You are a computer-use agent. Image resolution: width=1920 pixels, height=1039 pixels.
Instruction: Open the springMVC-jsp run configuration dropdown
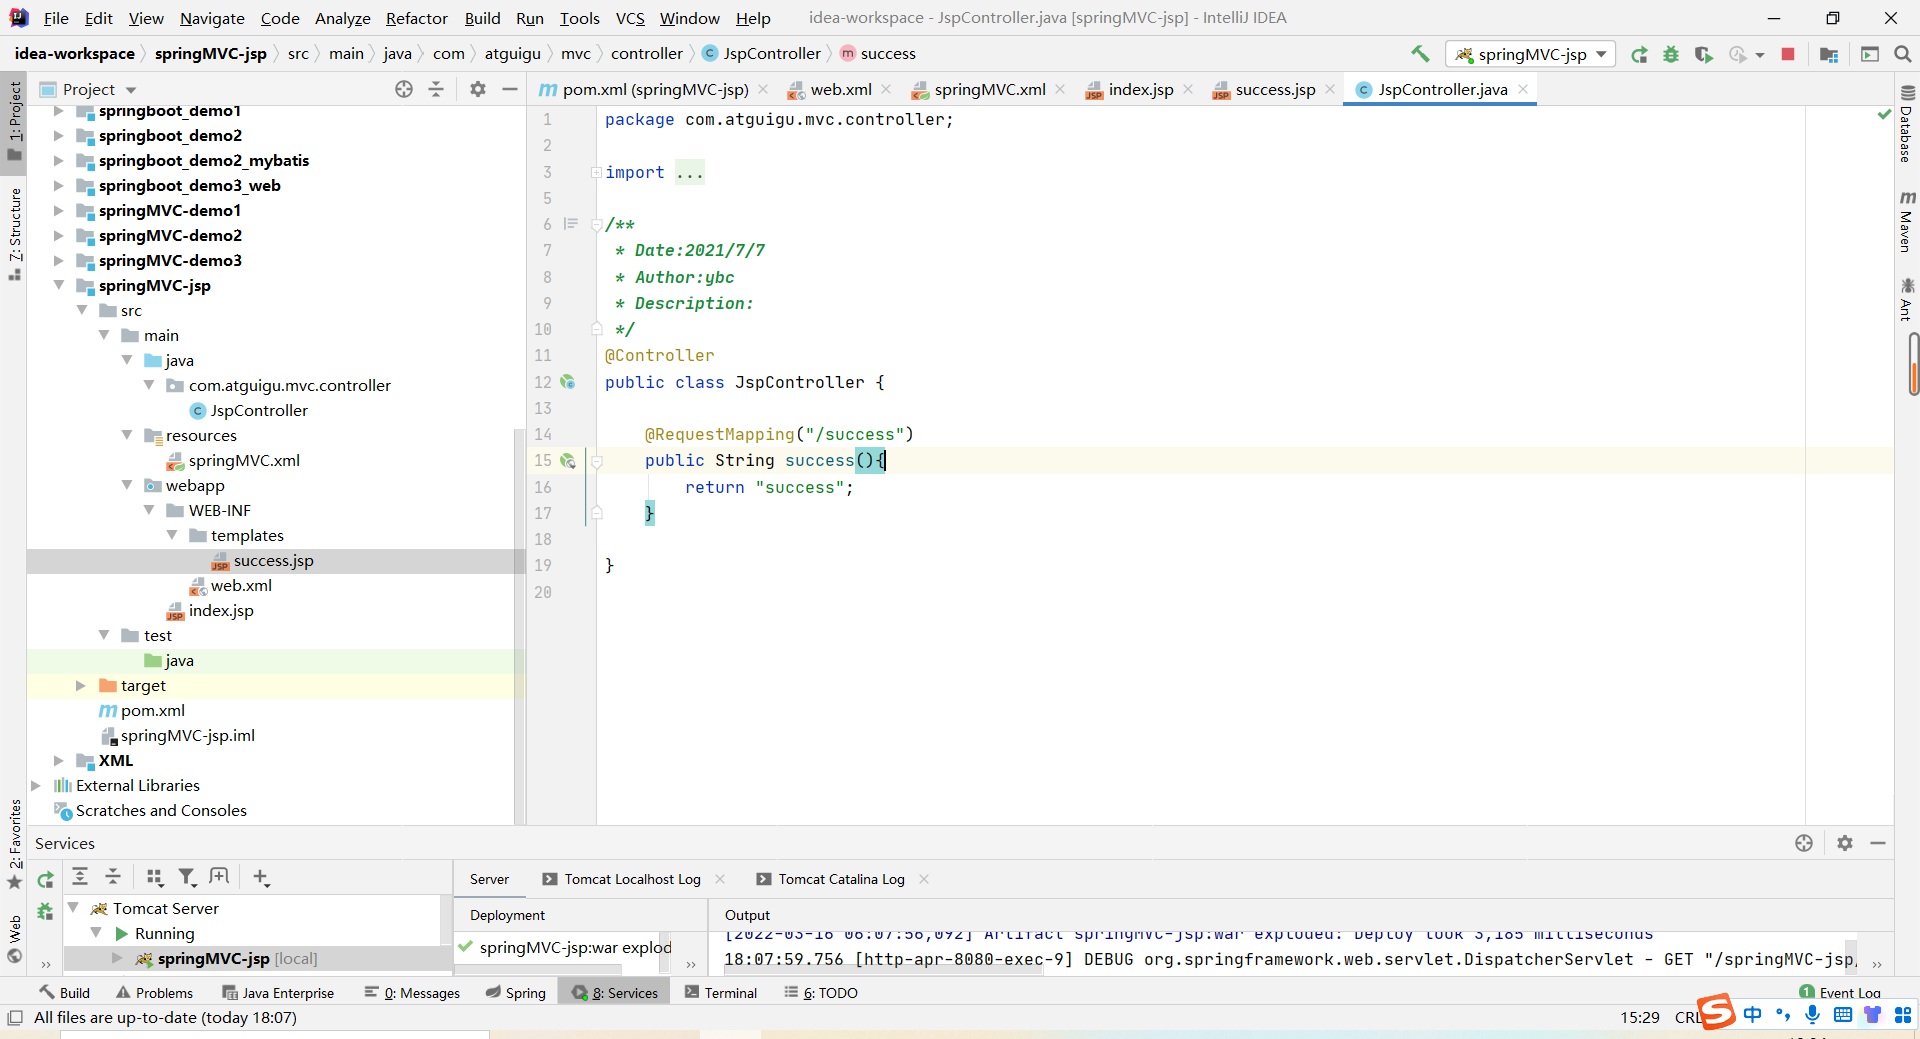[x=1530, y=54]
